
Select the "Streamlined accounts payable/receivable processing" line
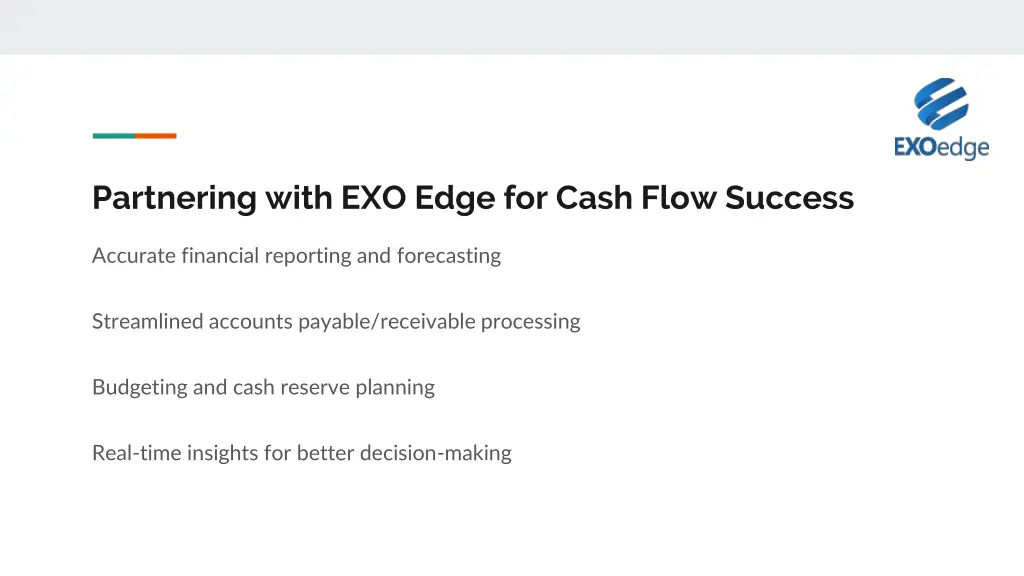click(336, 322)
